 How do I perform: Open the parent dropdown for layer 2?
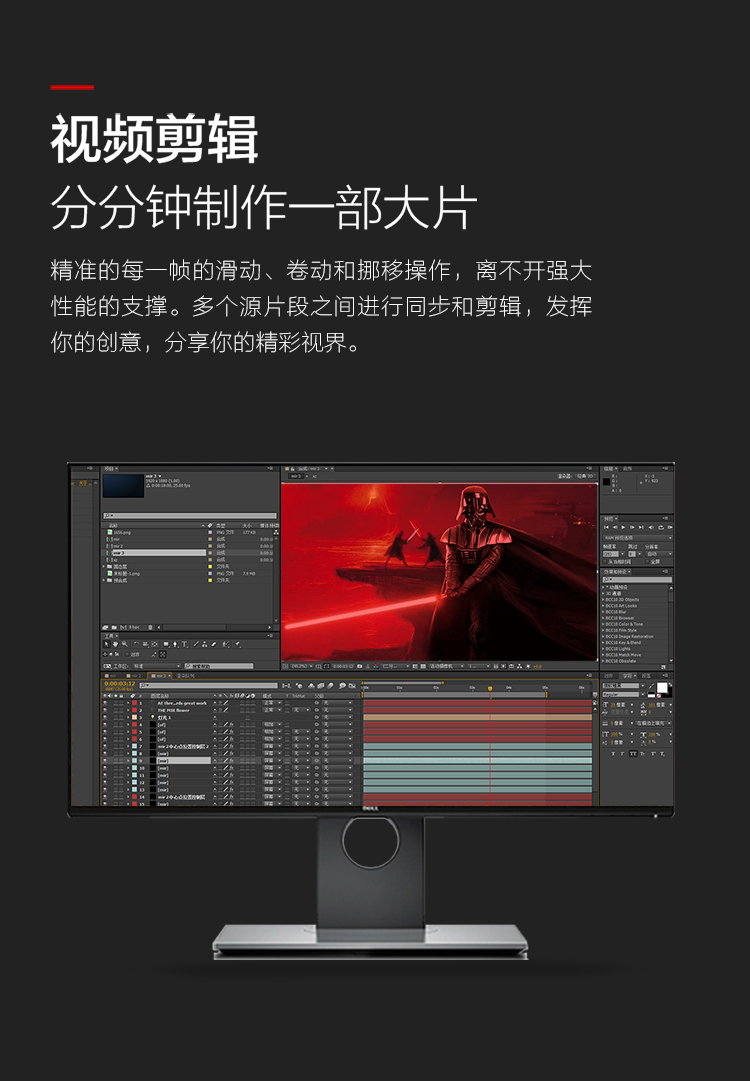click(x=337, y=710)
